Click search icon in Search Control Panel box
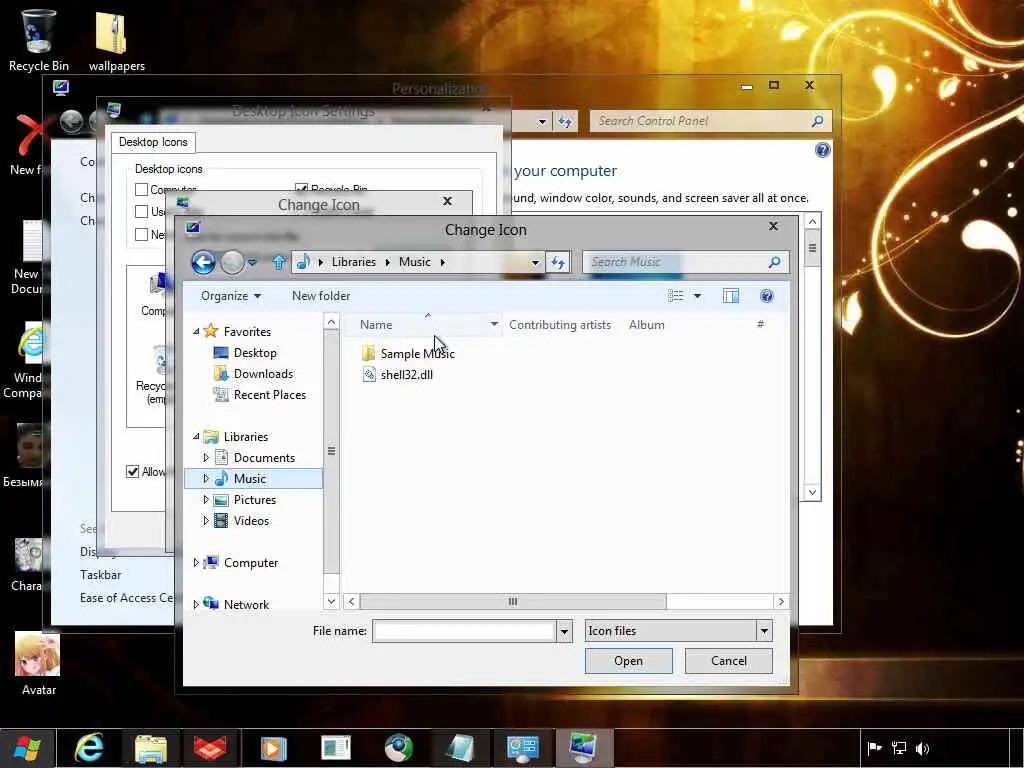1024x768 pixels. (817, 121)
